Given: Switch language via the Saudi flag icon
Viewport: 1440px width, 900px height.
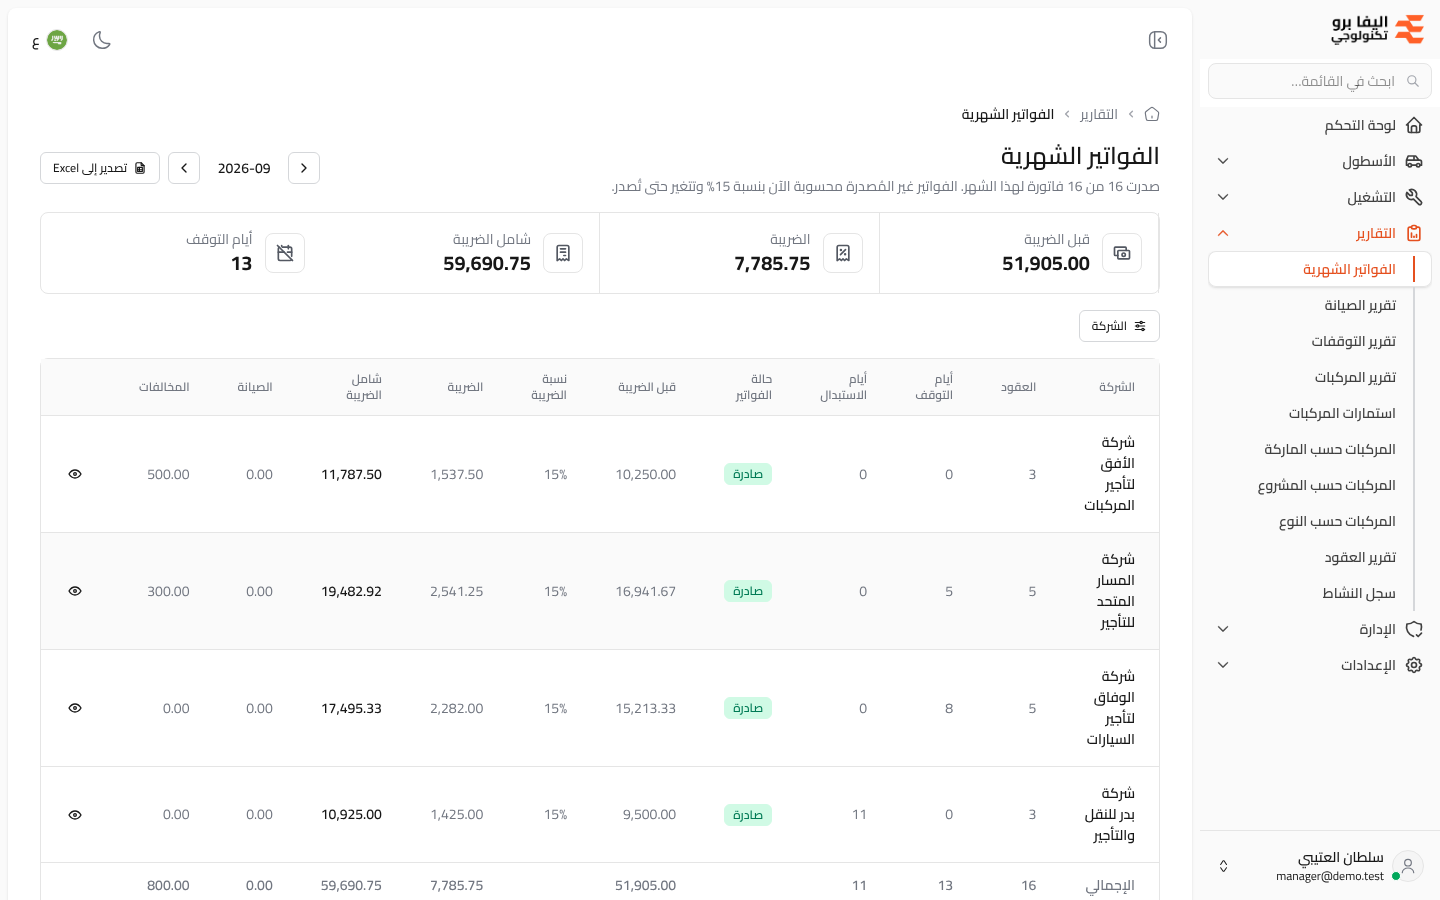Looking at the screenshot, I should 57,40.
